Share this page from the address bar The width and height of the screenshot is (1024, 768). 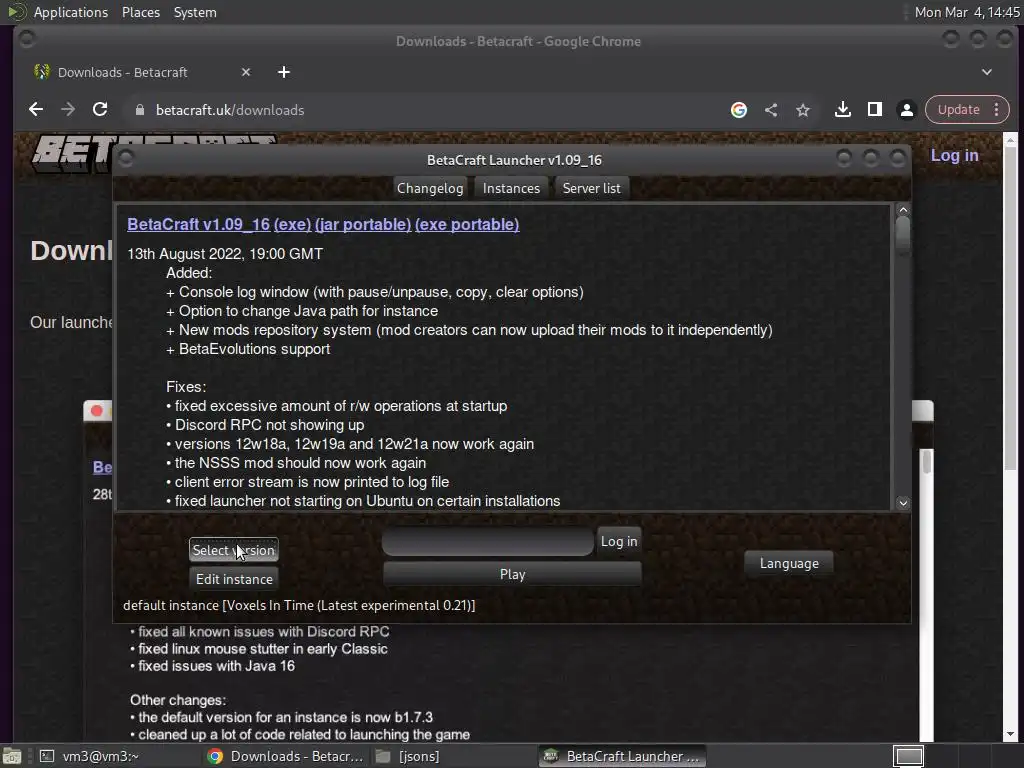[x=771, y=110]
